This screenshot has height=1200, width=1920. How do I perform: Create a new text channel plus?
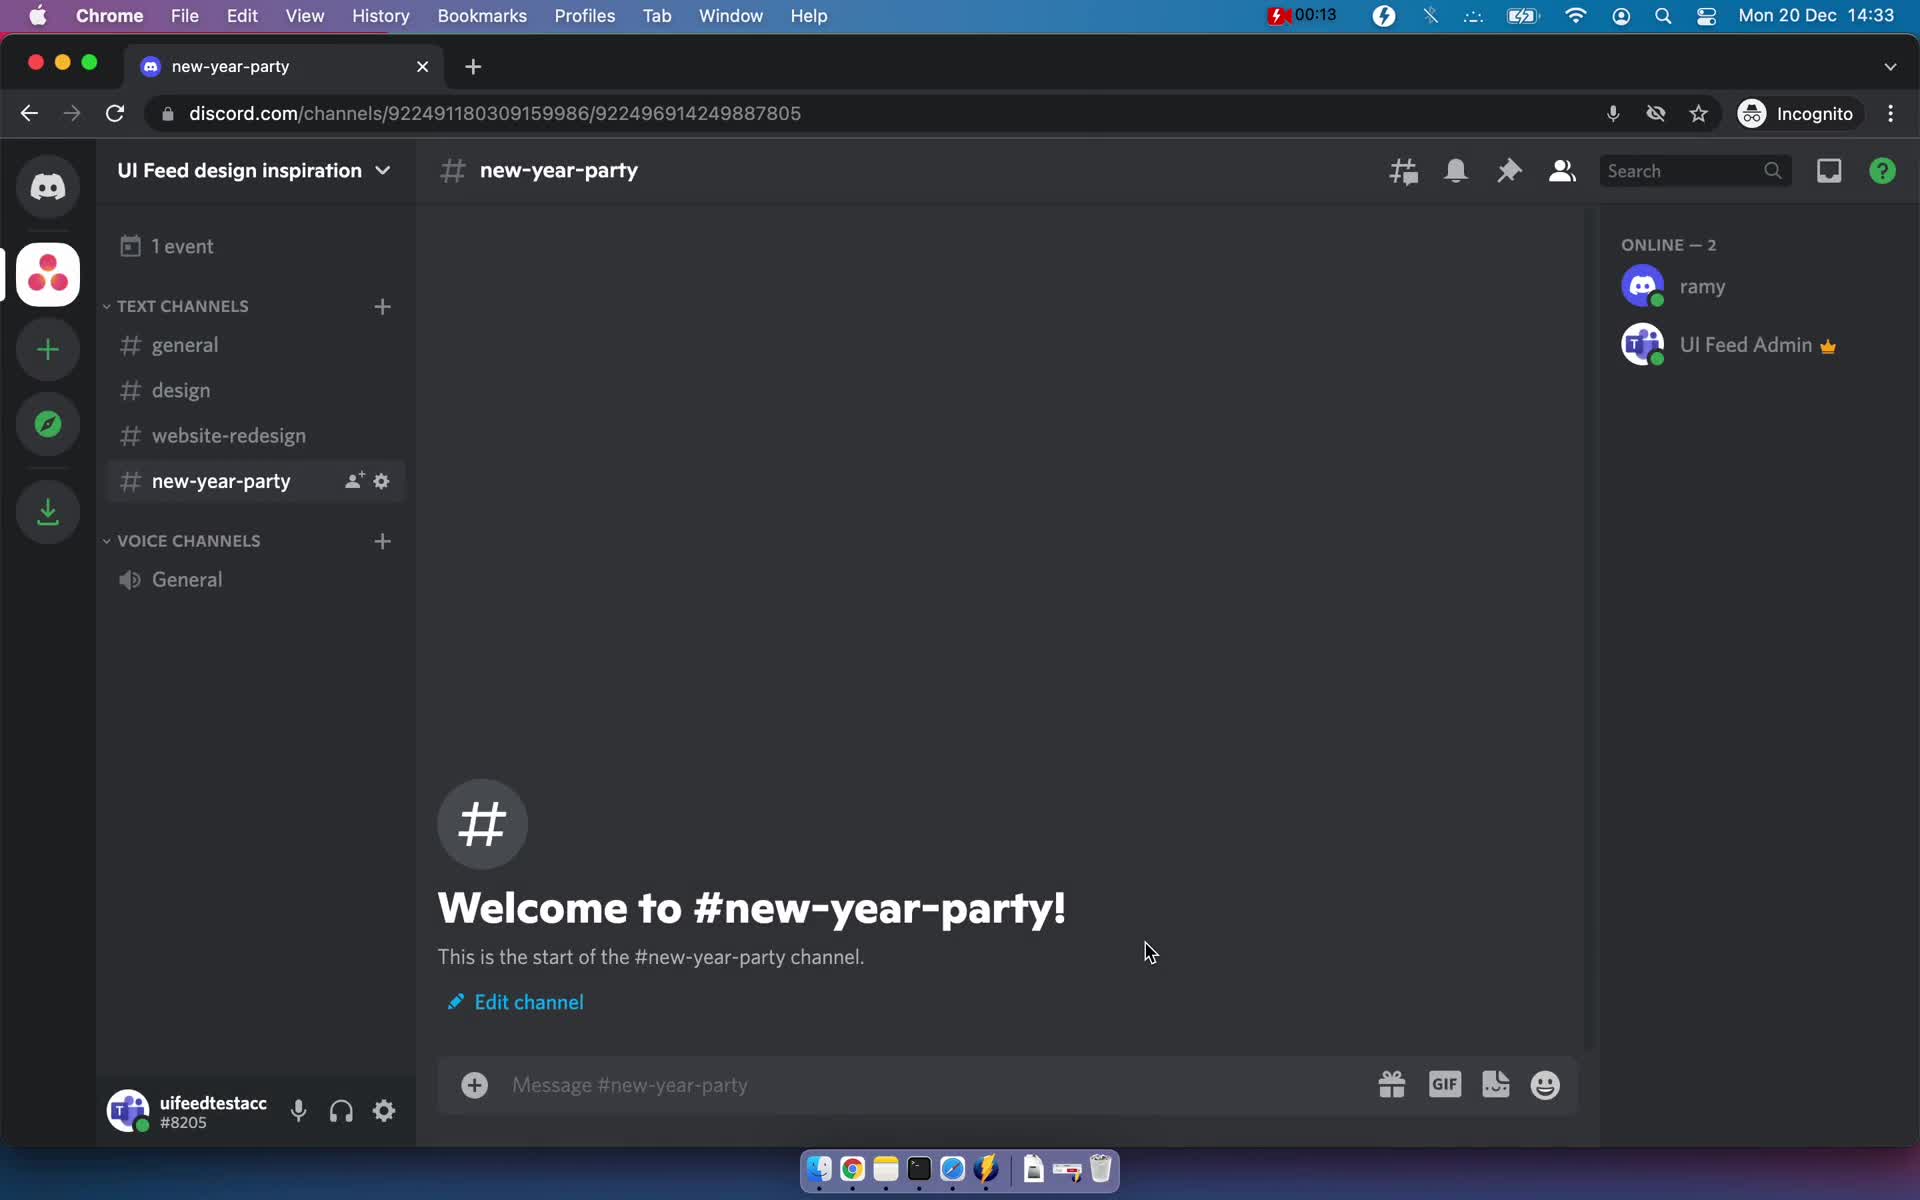pos(382,306)
